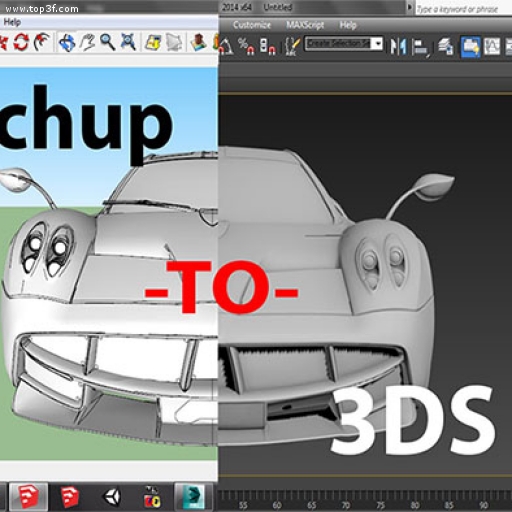The width and height of the screenshot is (512, 512).
Task: Click the yellow Previous view icon in SketchUp
Action: point(153,43)
